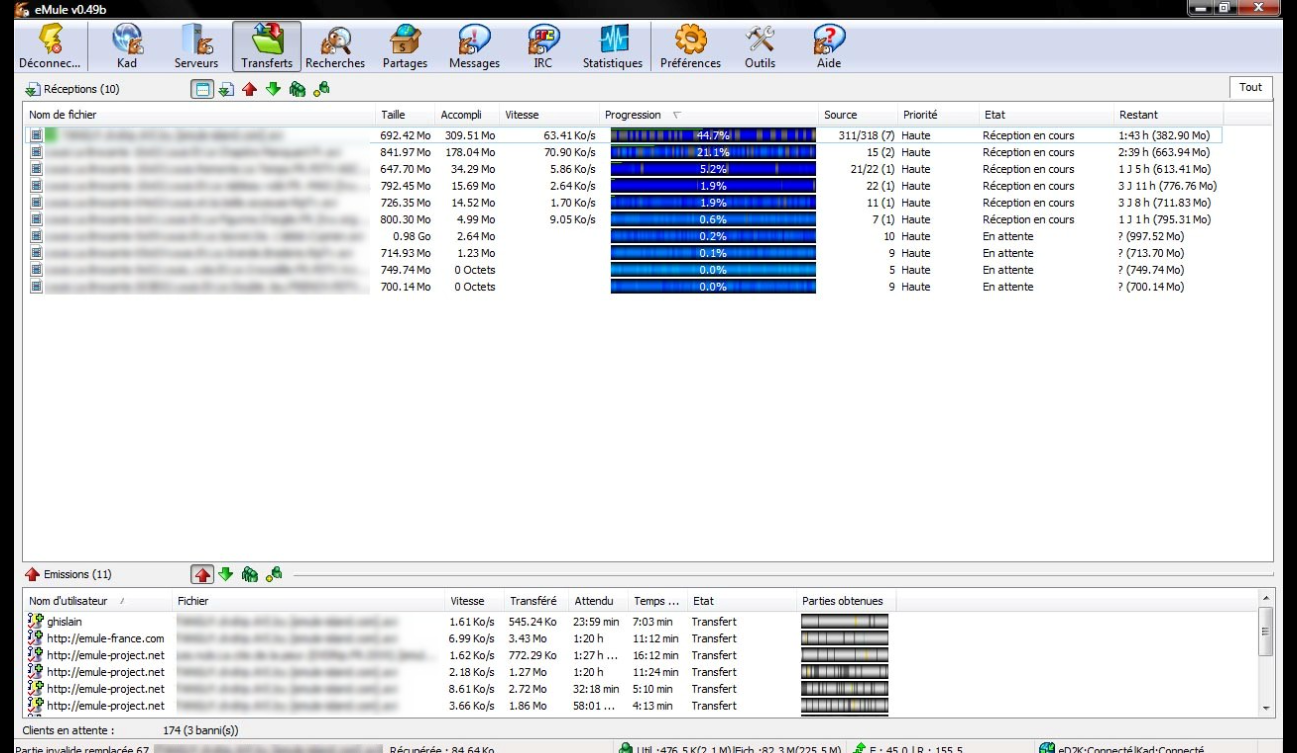Show the Statistiques page
The width and height of the screenshot is (1297, 753).
click(x=613, y=47)
